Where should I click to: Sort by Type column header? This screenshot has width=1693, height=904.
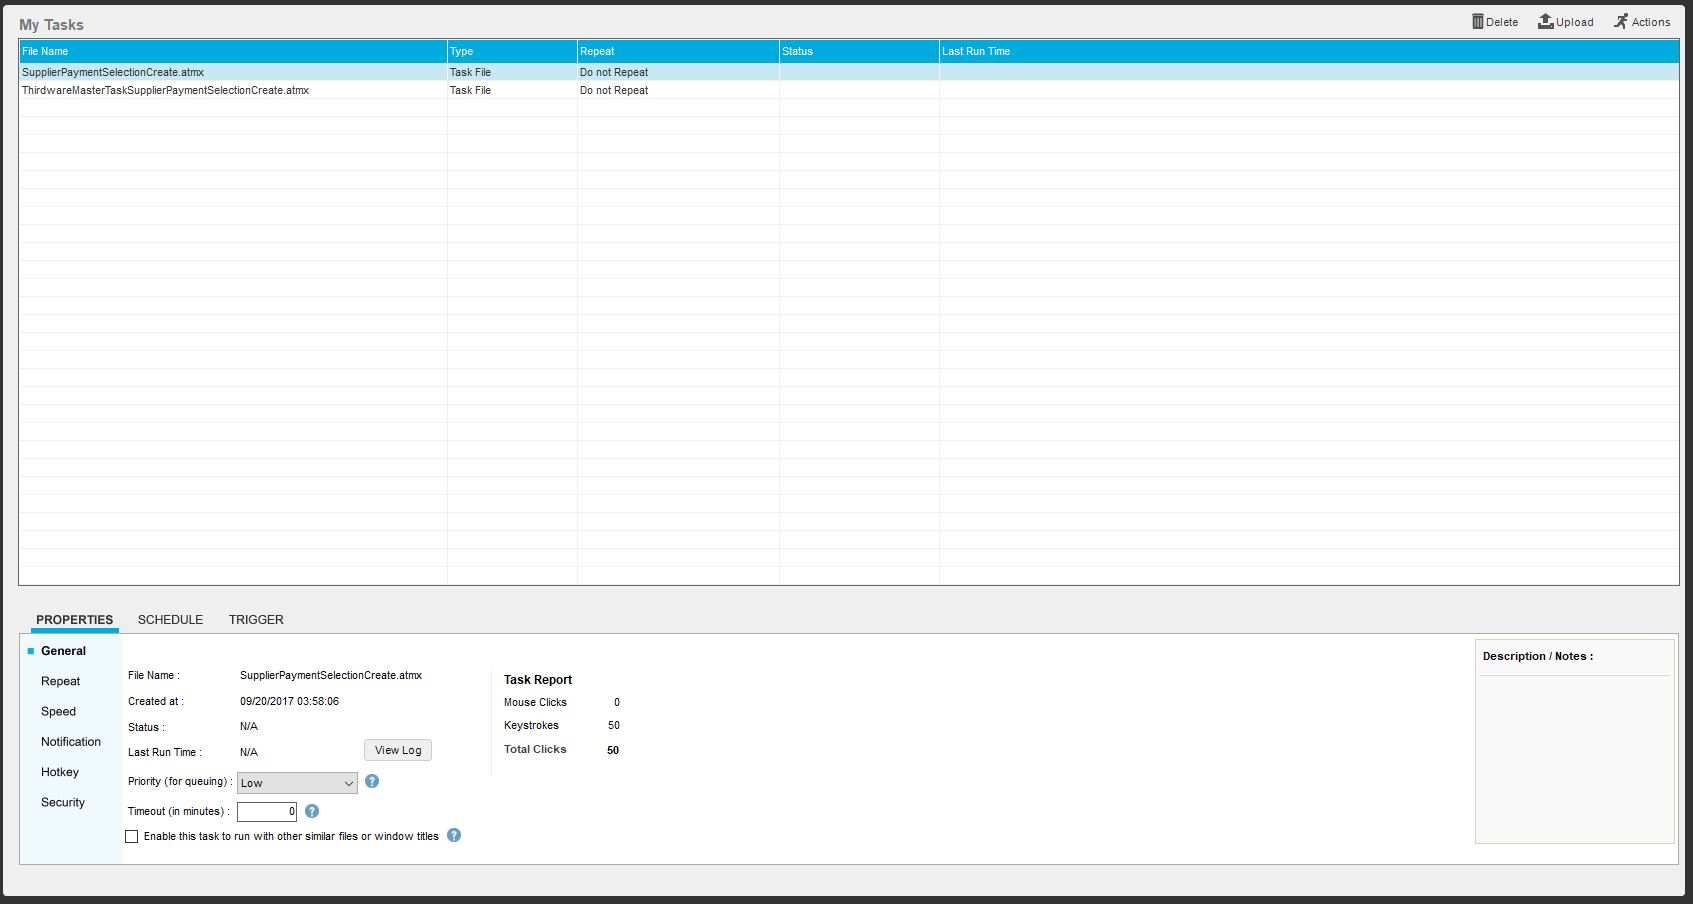coord(512,51)
